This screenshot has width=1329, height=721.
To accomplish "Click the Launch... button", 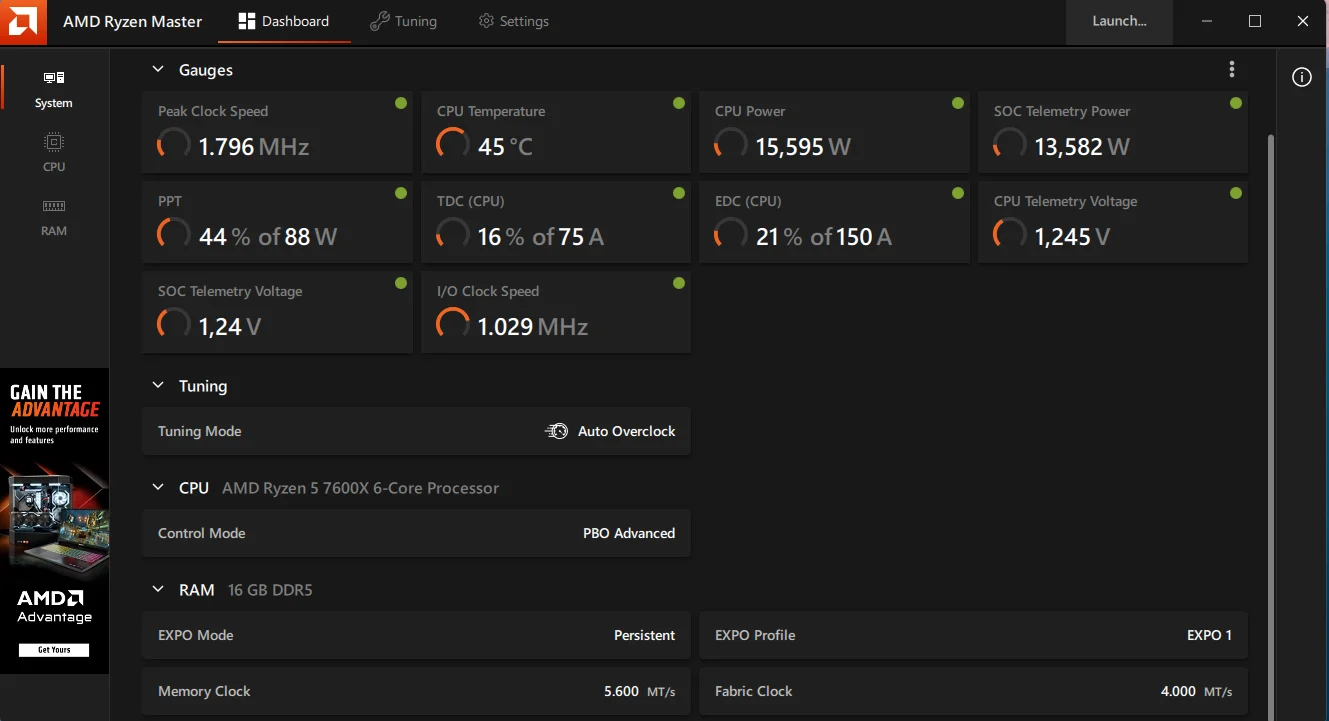I will click(1119, 21).
